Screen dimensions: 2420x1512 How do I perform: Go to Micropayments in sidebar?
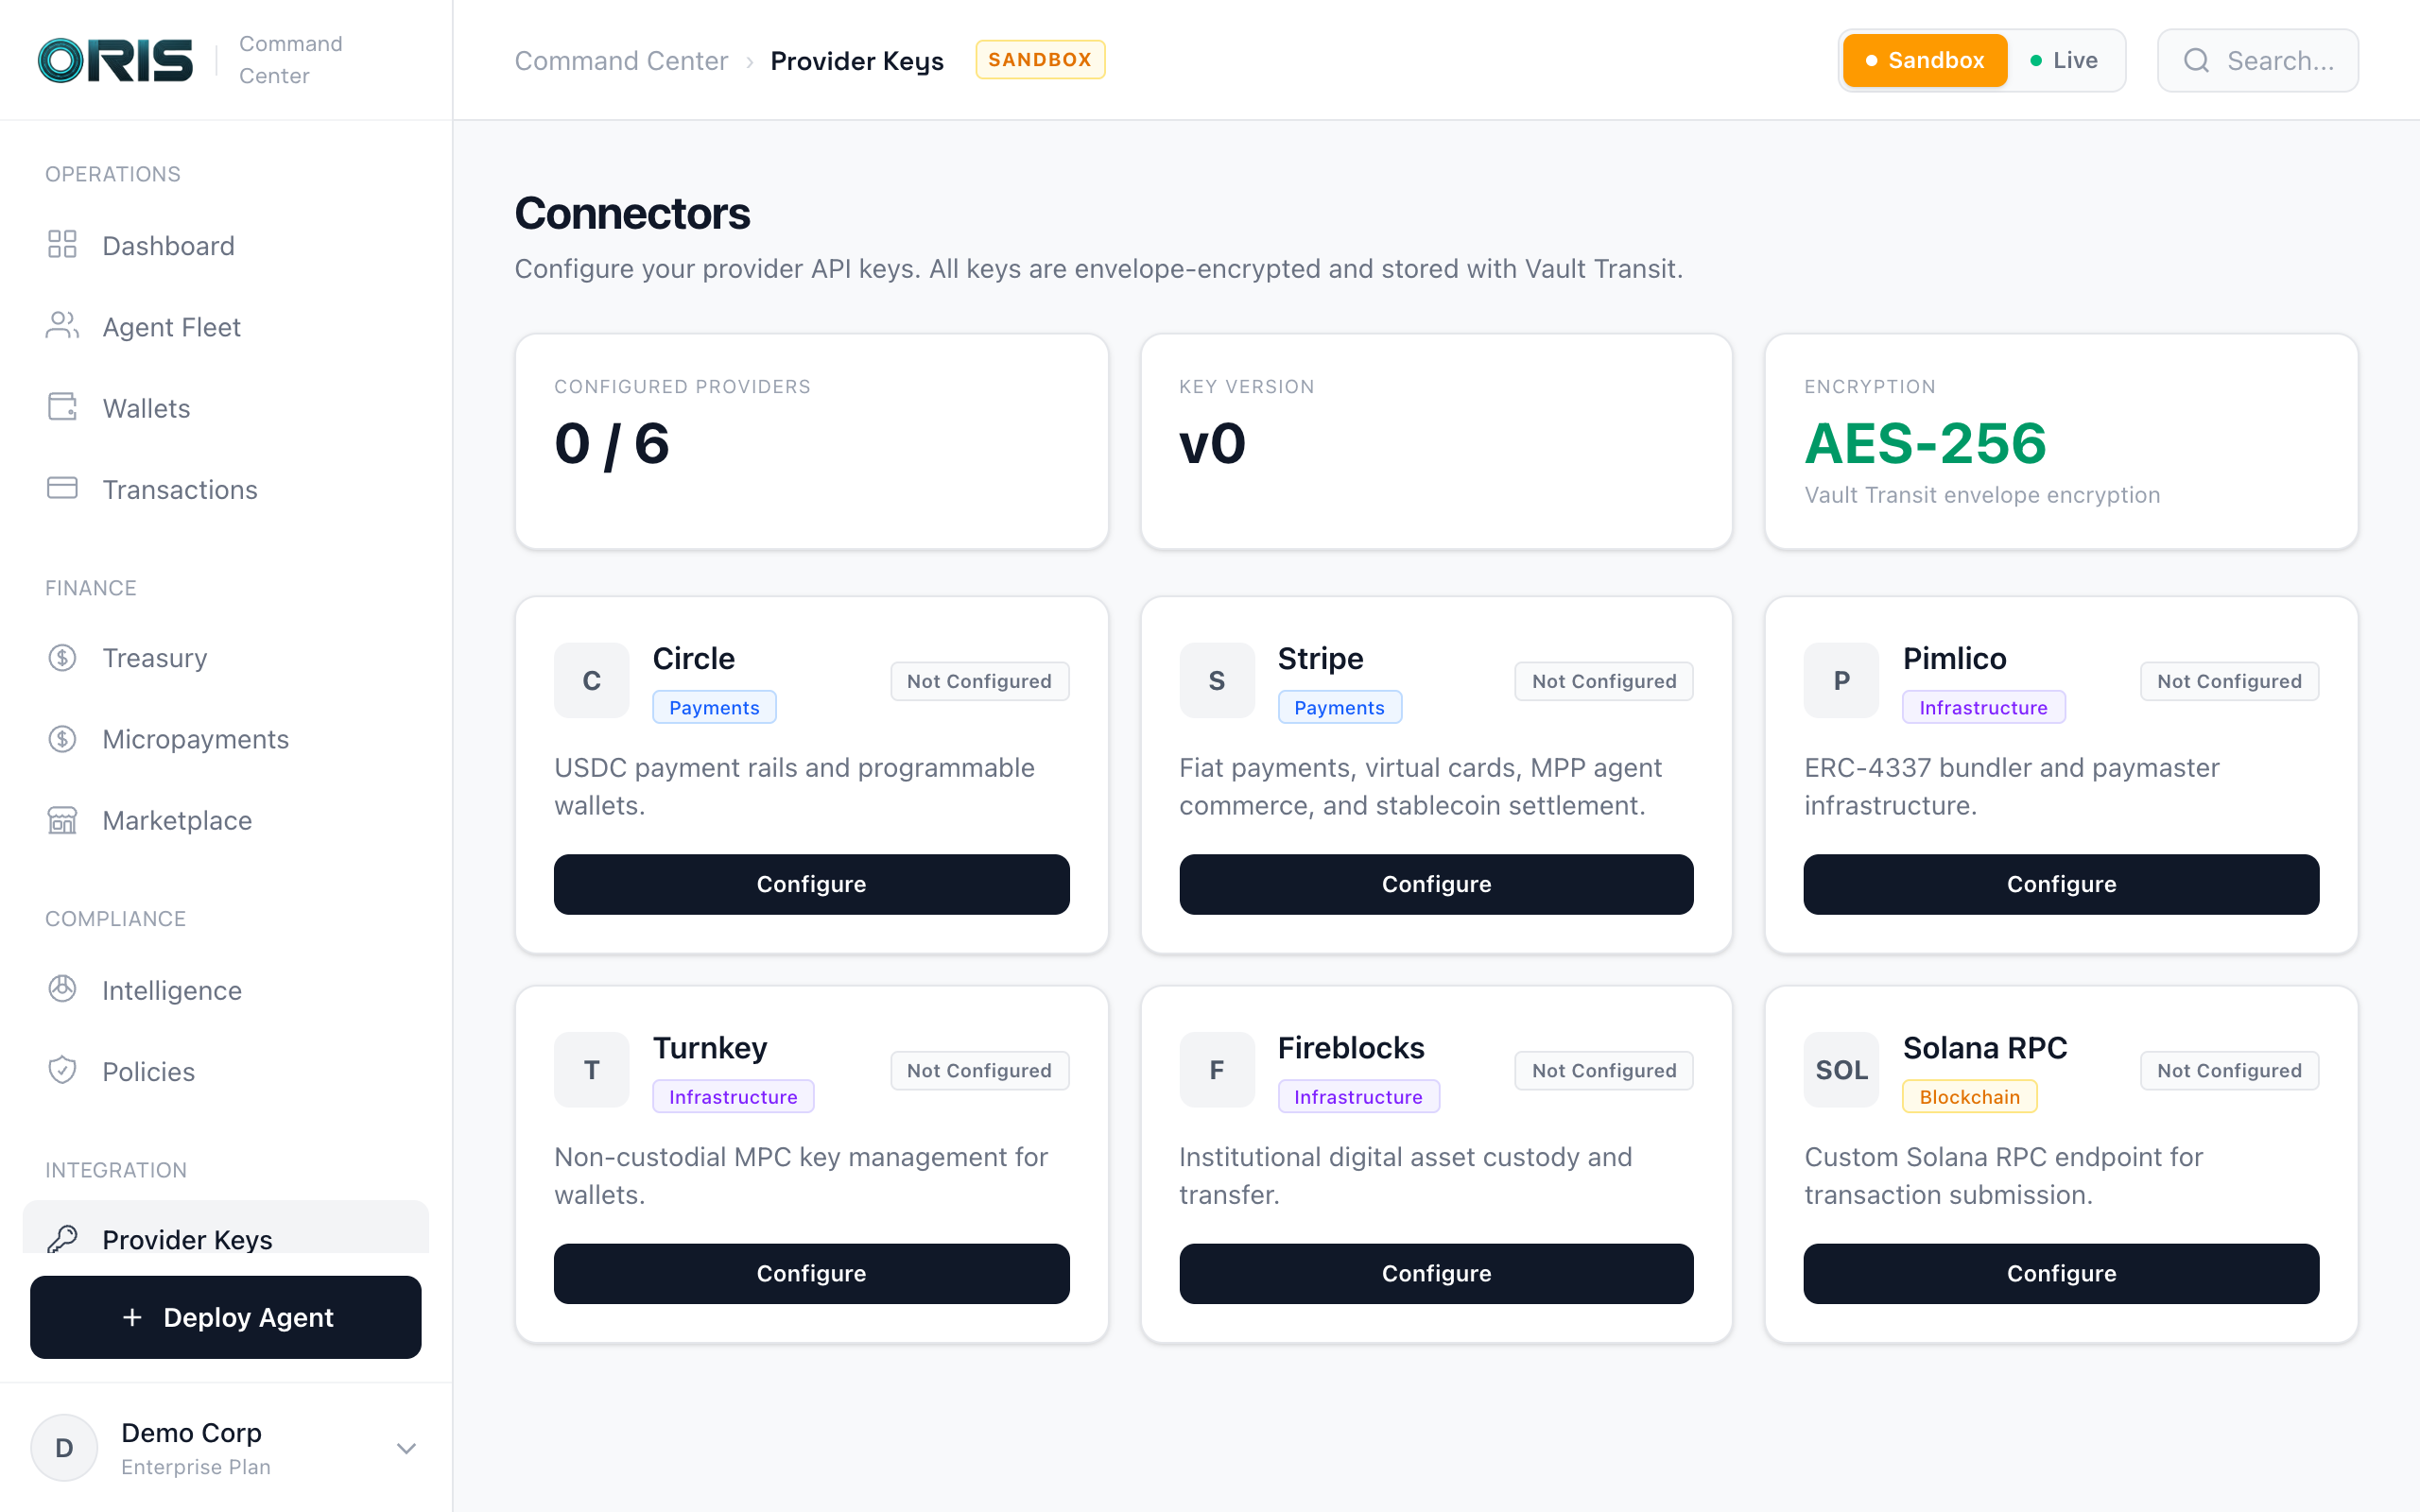pos(195,739)
